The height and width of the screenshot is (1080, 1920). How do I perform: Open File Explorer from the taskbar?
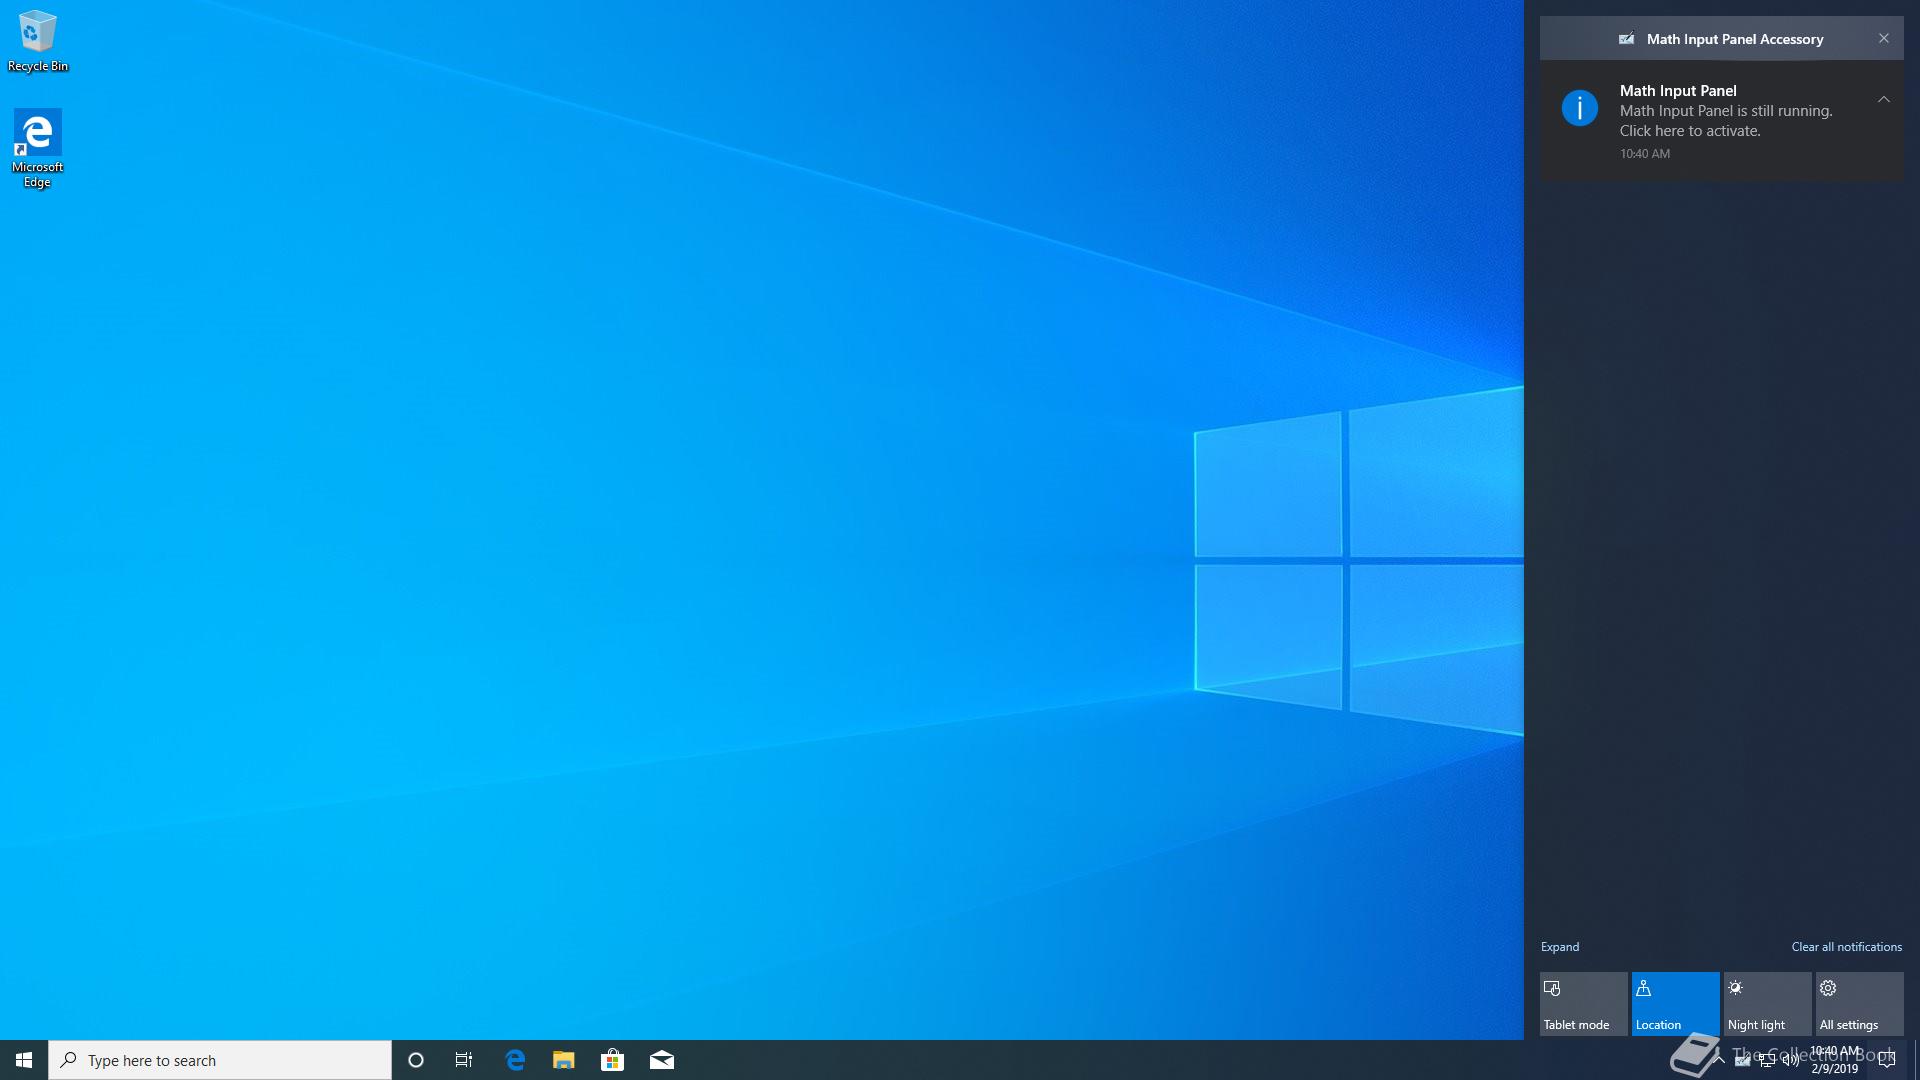click(x=564, y=1060)
